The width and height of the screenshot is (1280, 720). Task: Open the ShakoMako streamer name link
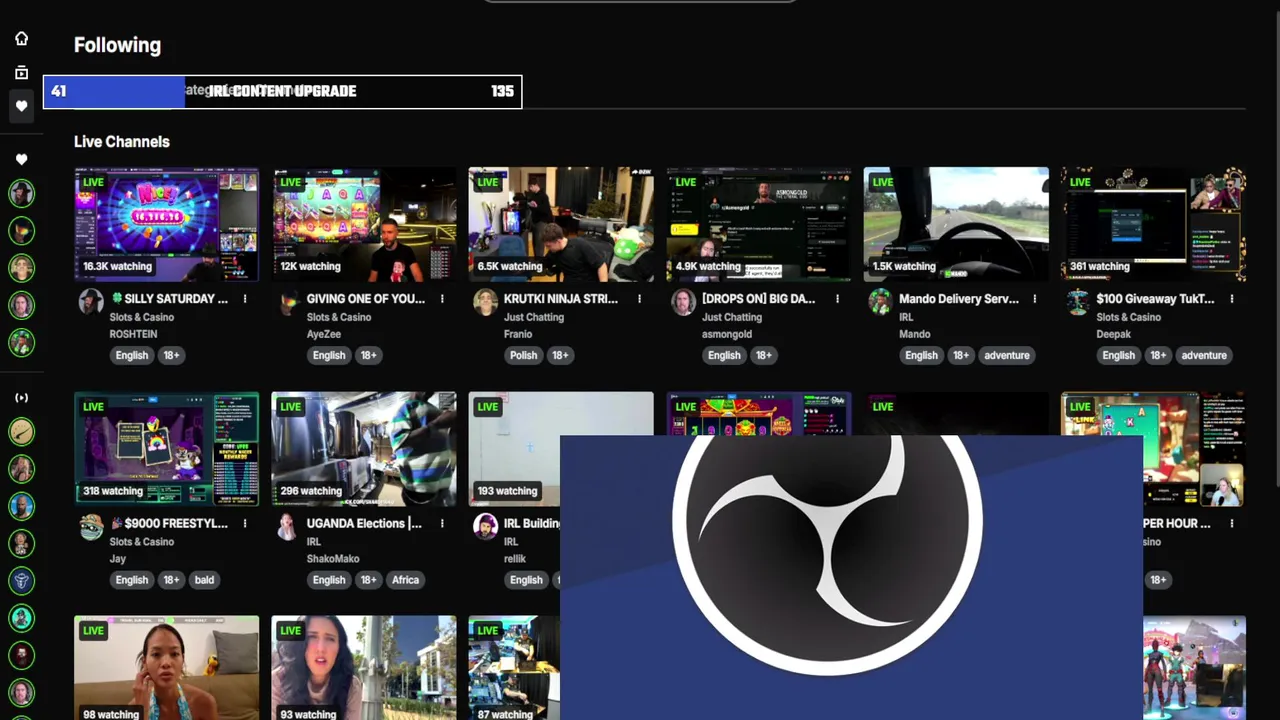(332, 558)
